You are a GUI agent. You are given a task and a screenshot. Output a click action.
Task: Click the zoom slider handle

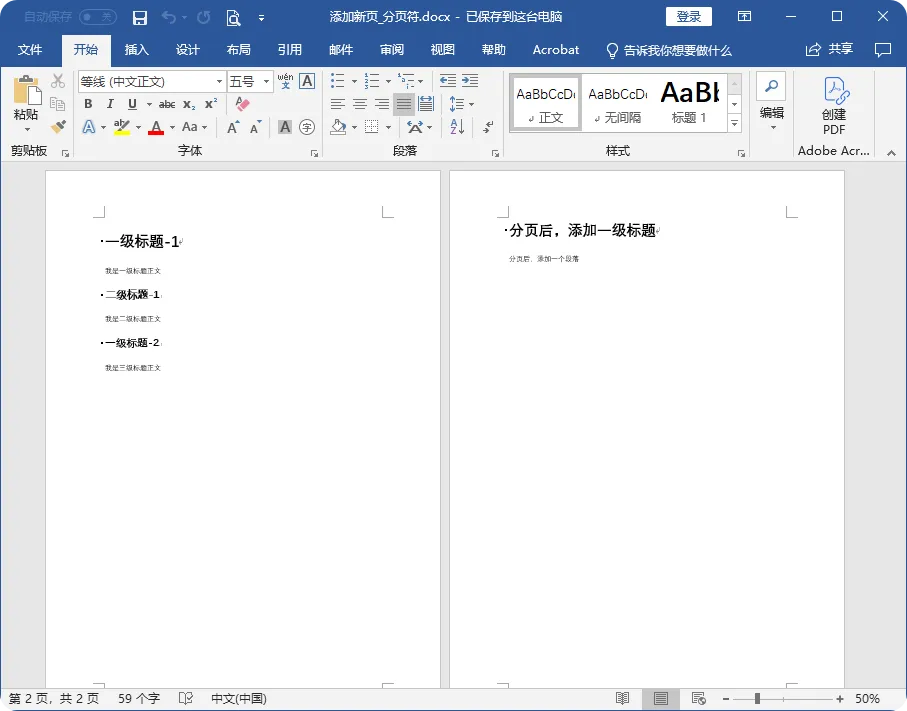(757, 699)
